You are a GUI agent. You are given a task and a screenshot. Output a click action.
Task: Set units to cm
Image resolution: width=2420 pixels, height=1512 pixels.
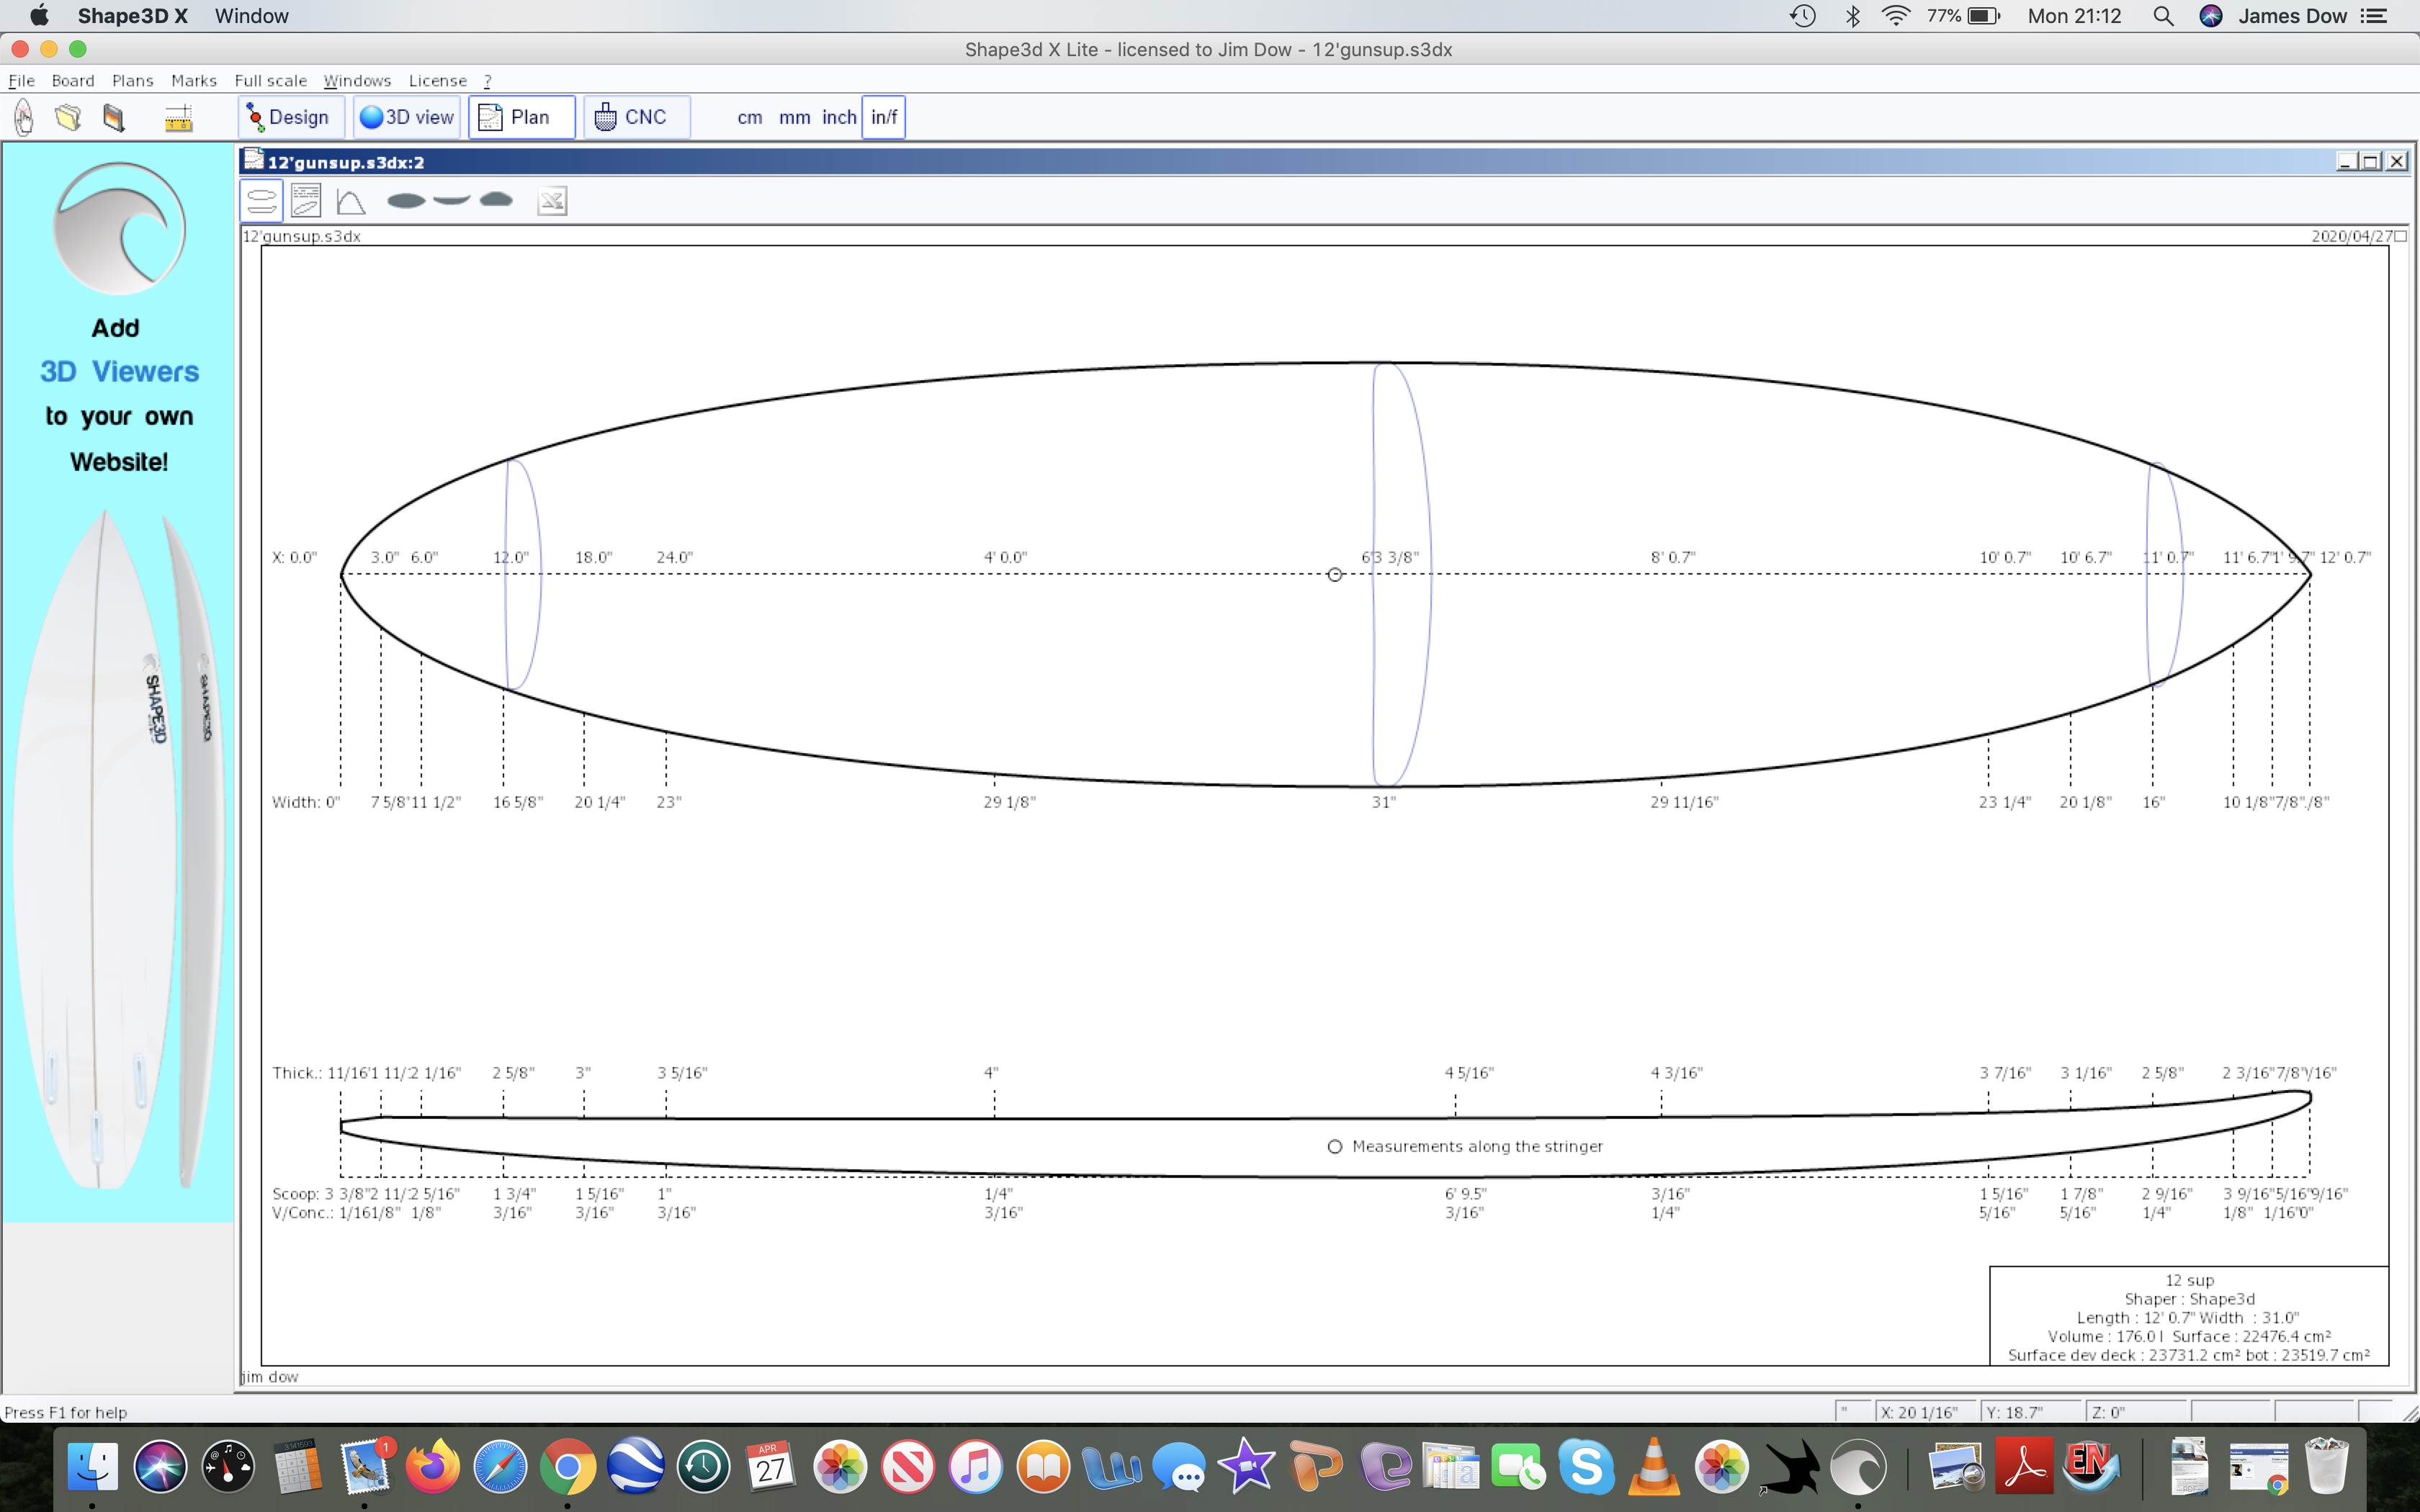click(749, 117)
